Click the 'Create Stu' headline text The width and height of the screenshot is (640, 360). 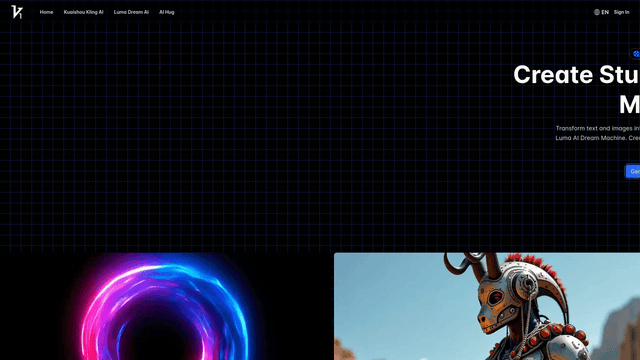tap(576, 75)
